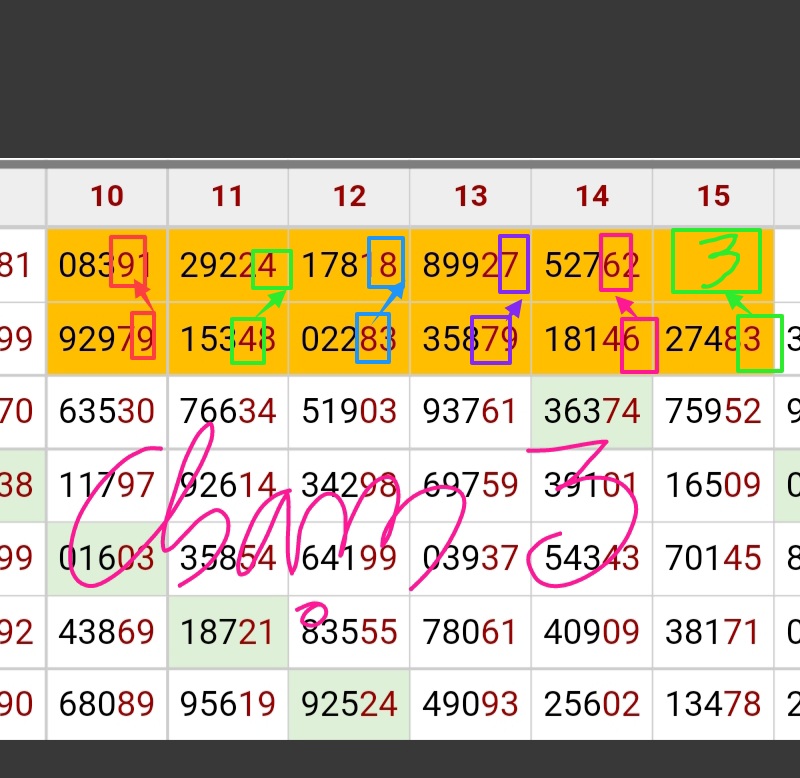800x778 pixels.
Task: Pick the table cell 16509
Action: (x=713, y=485)
